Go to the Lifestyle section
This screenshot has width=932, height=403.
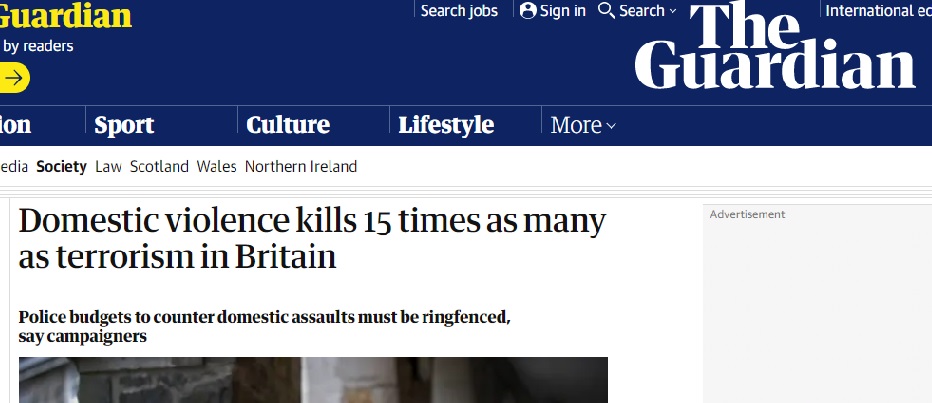click(446, 125)
